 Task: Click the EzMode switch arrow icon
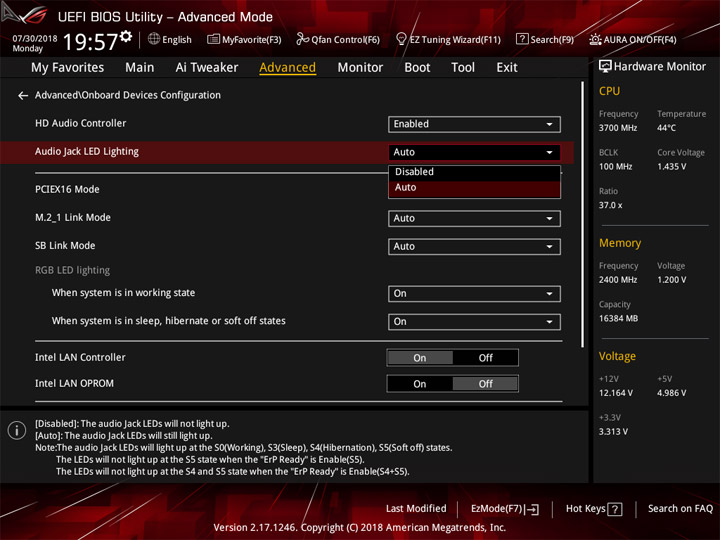533,509
